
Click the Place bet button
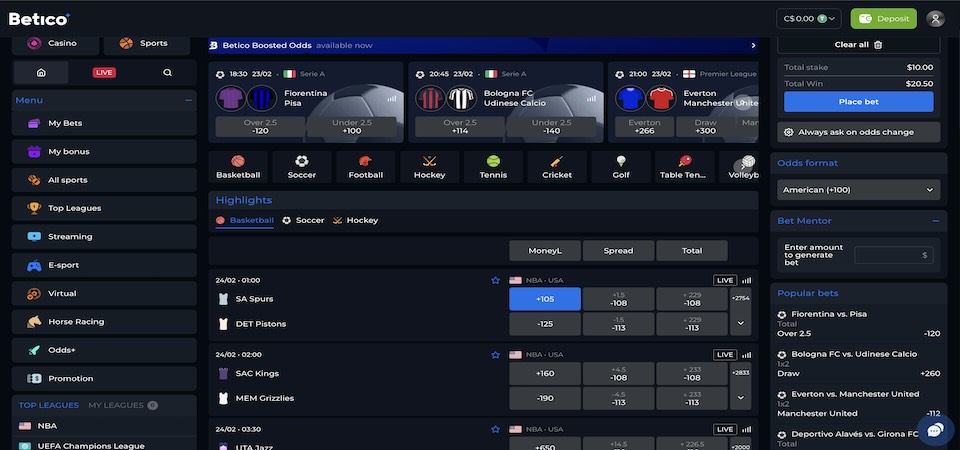tap(858, 102)
